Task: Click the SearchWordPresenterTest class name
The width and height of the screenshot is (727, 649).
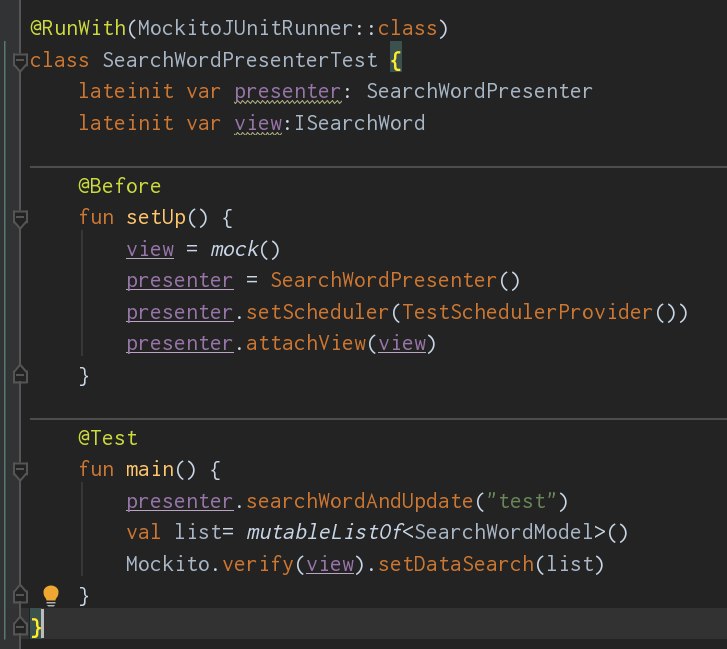Action: pyautogui.click(x=240, y=60)
